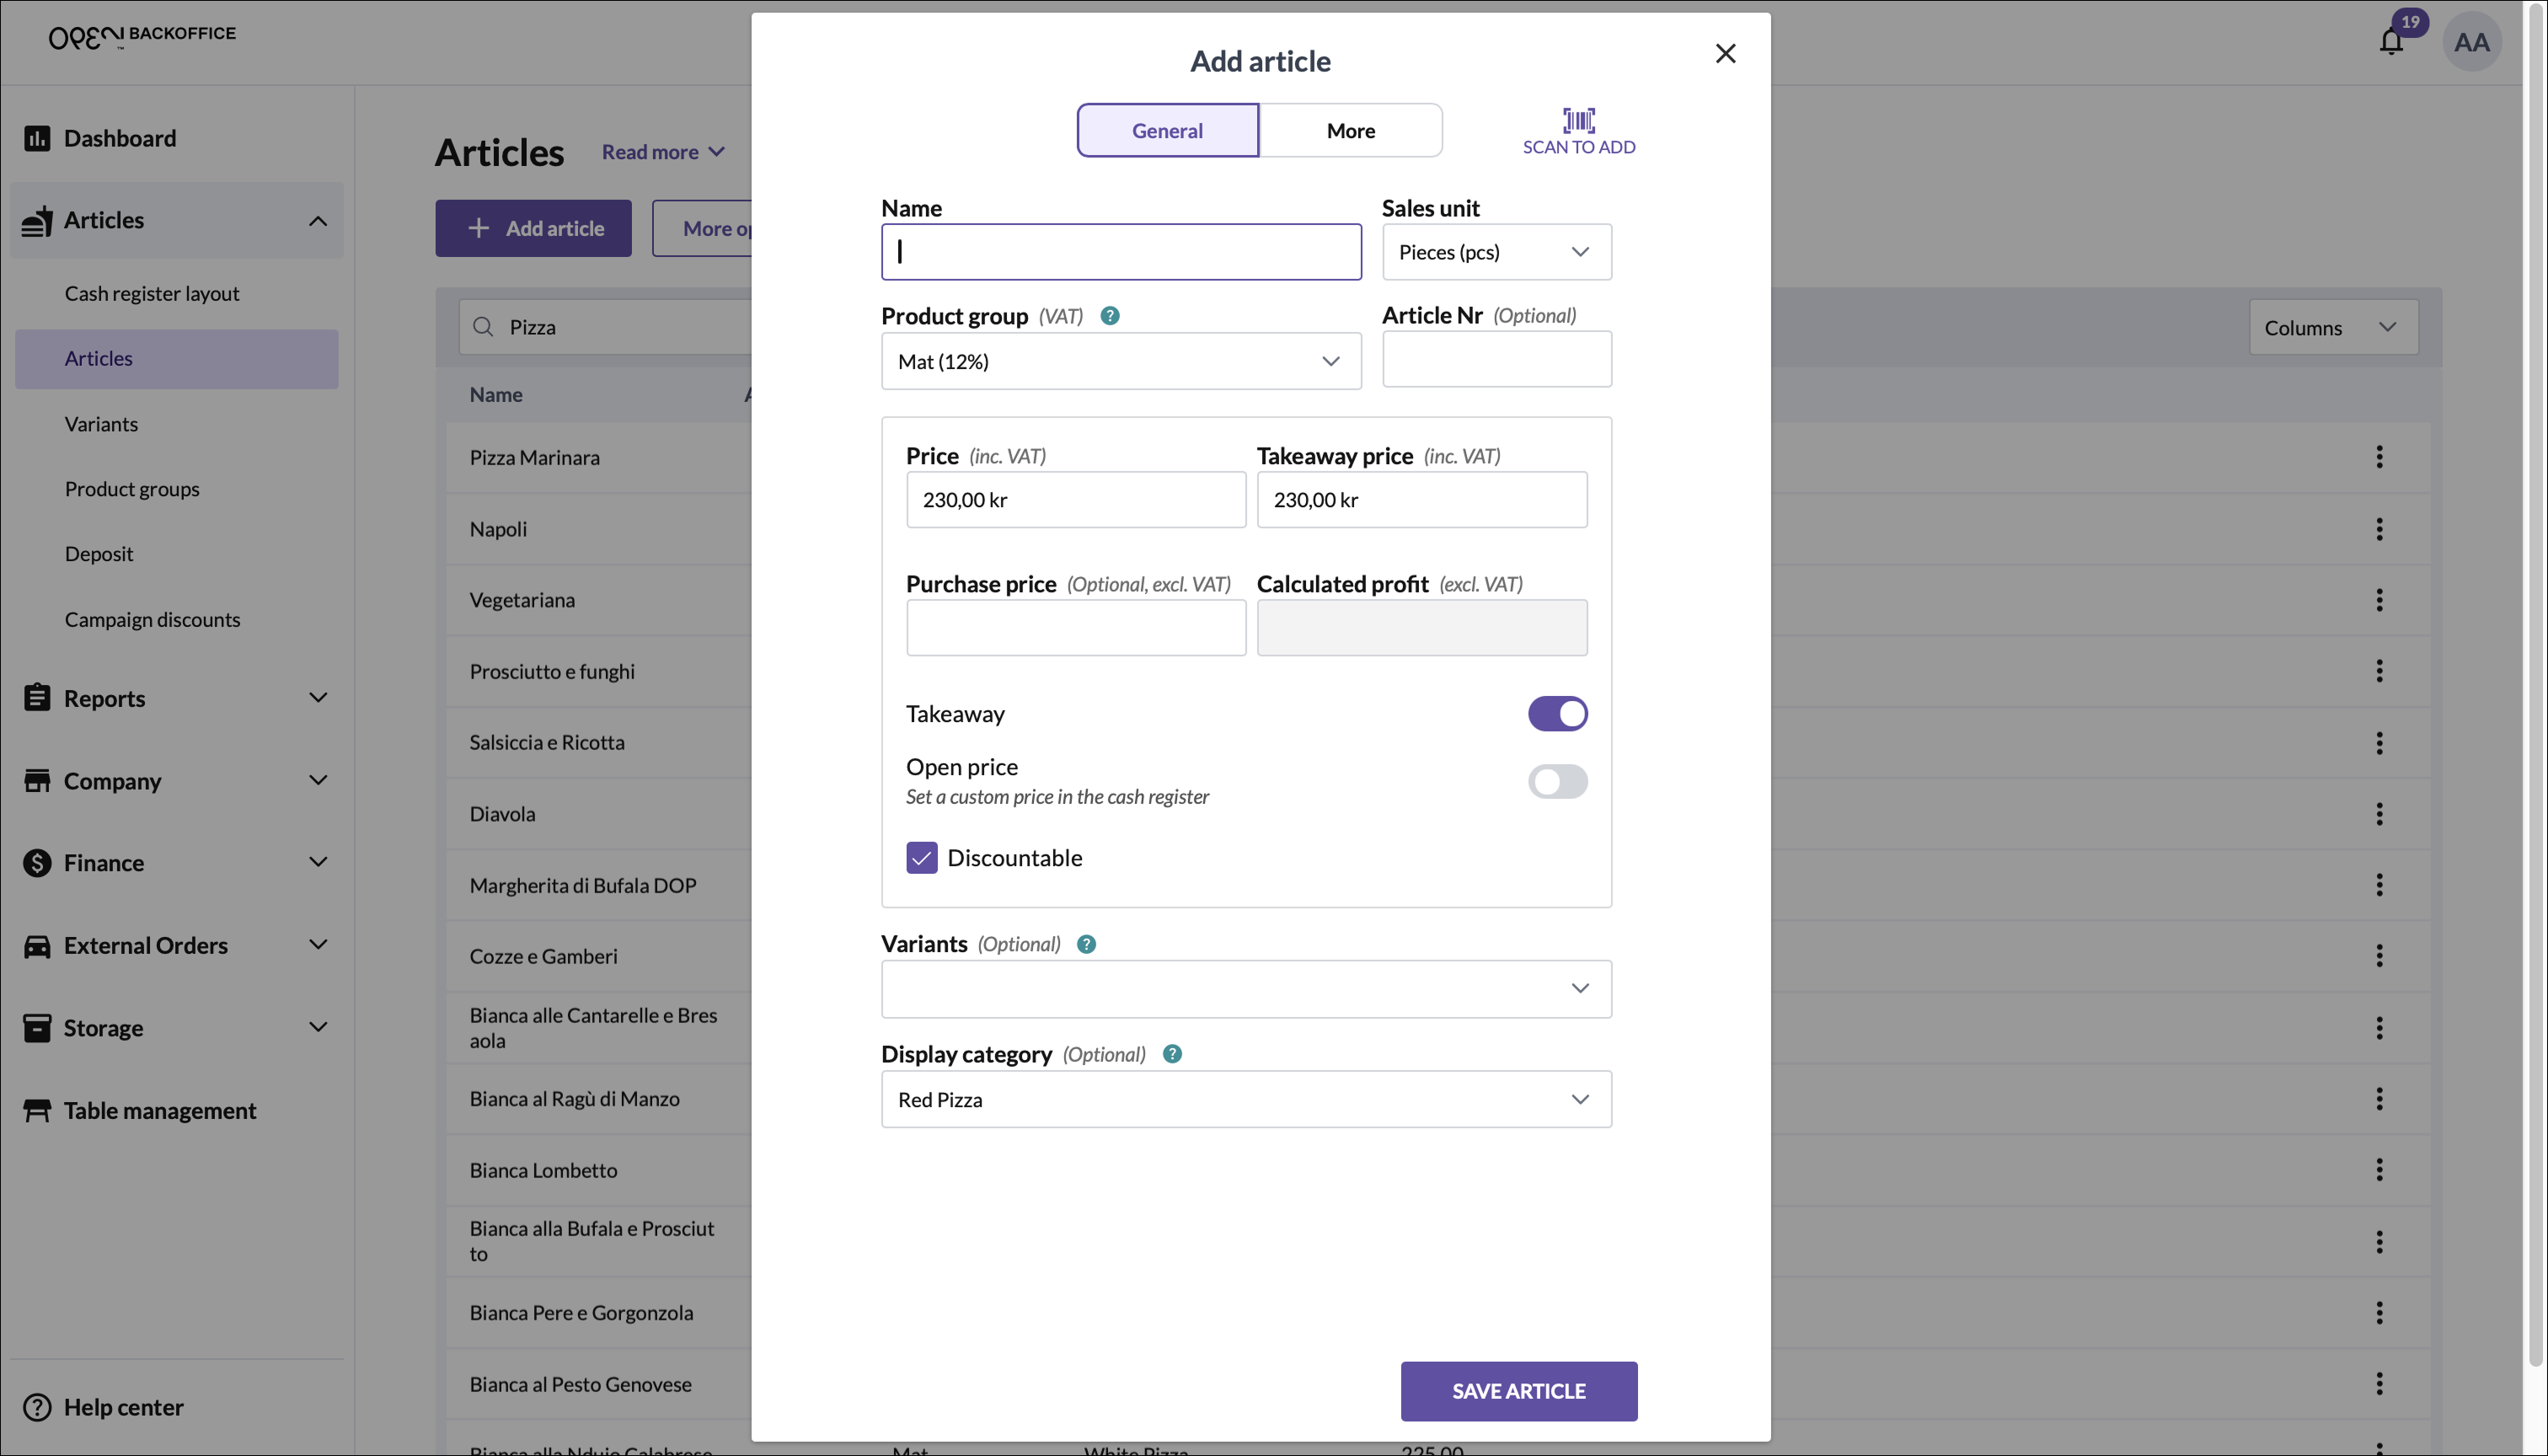Open Bianca al Pesto Genovese actions menu

(x=2379, y=1384)
